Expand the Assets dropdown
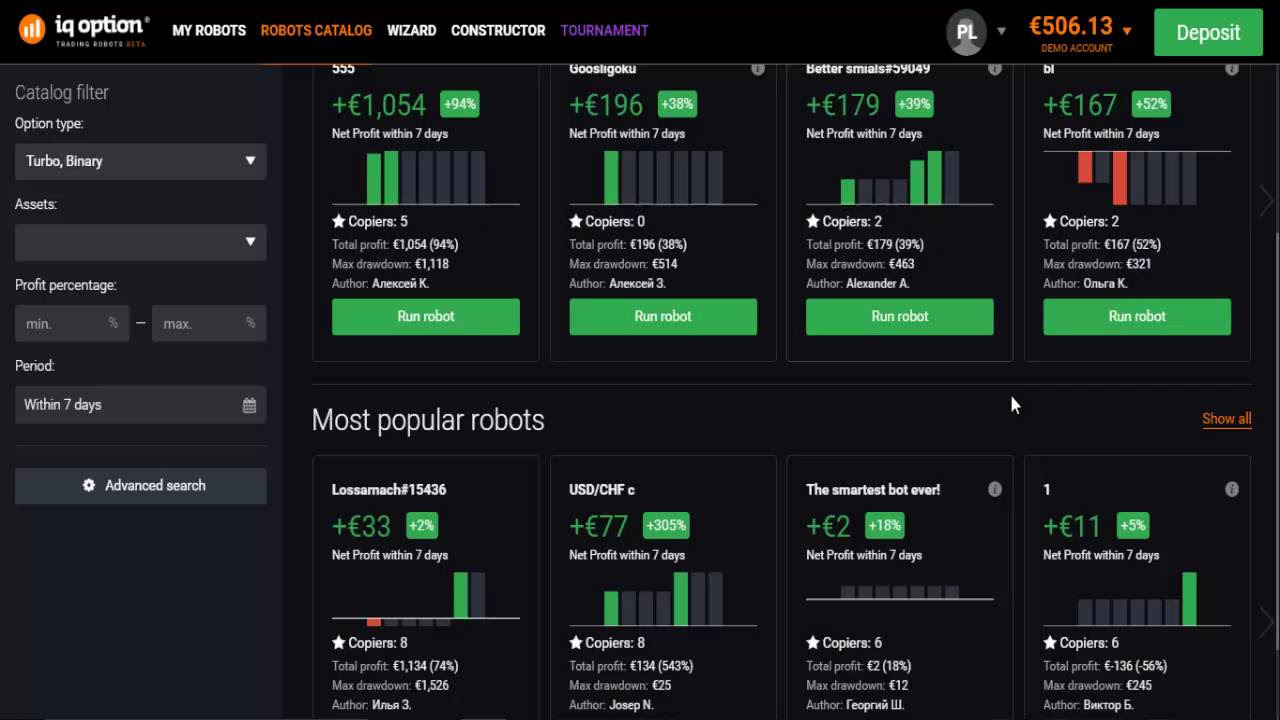Viewport: 1280px width, 720px height. coord(140,242)
